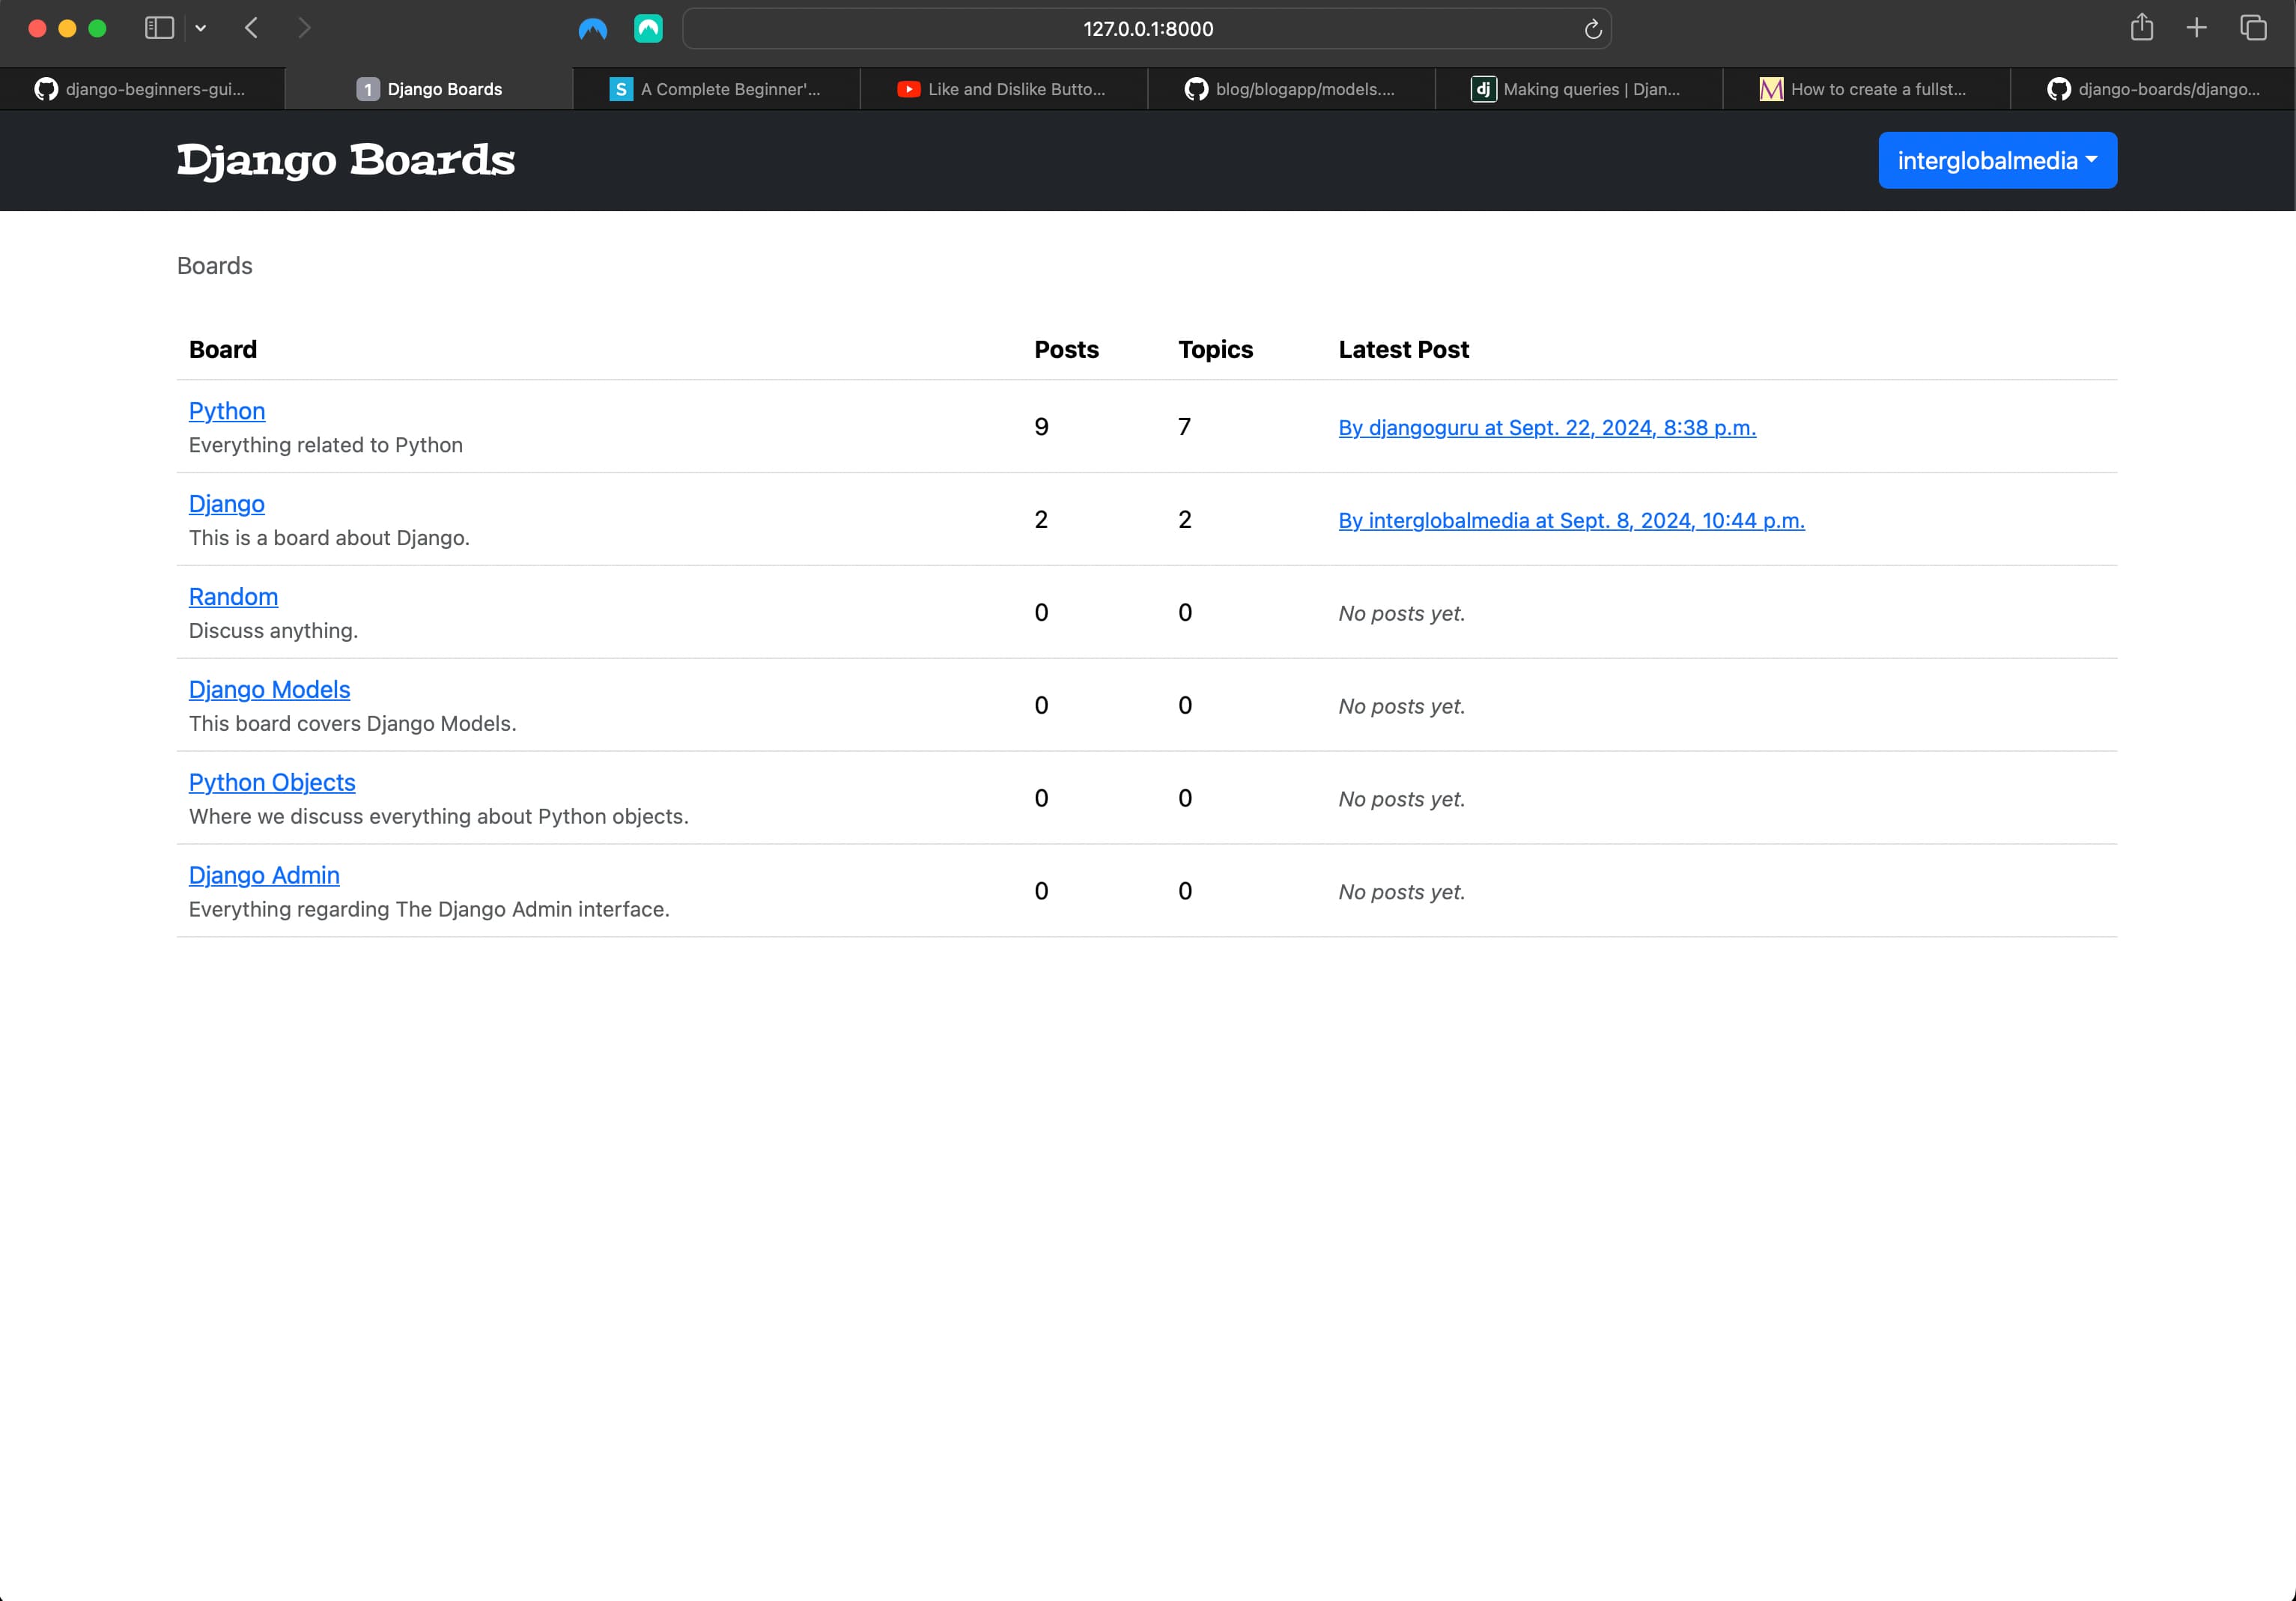Click 'This is a board about Django.' text
This screenshot has width=2296, height=1601.
(329, 538)
